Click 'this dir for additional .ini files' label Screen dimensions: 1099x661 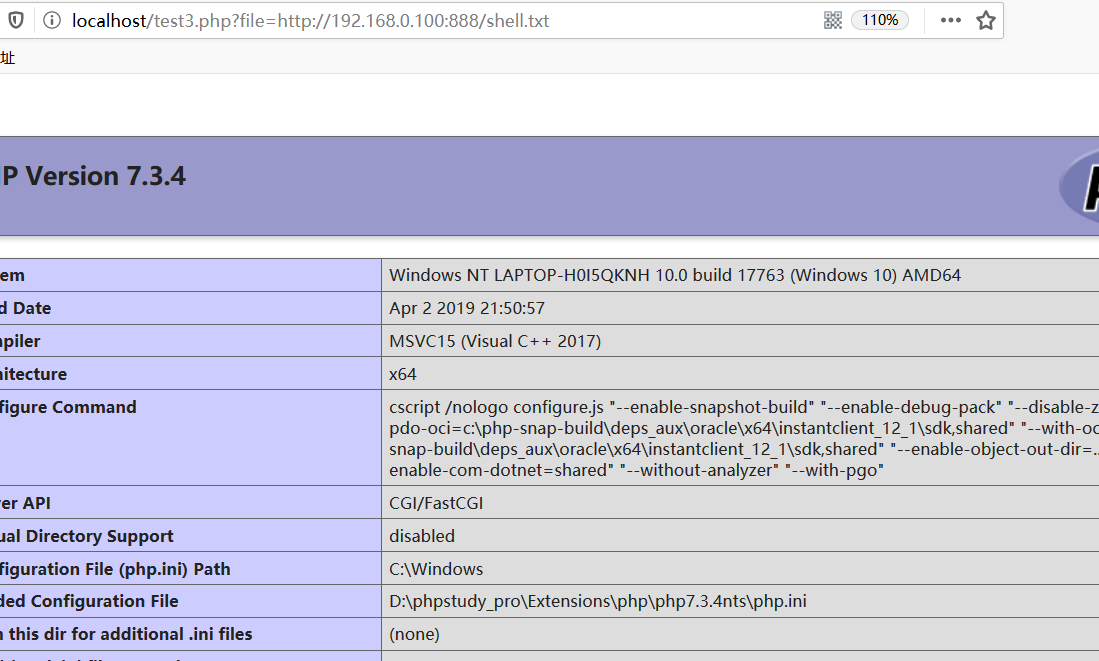pyautogui.click(x=126, y=634)
